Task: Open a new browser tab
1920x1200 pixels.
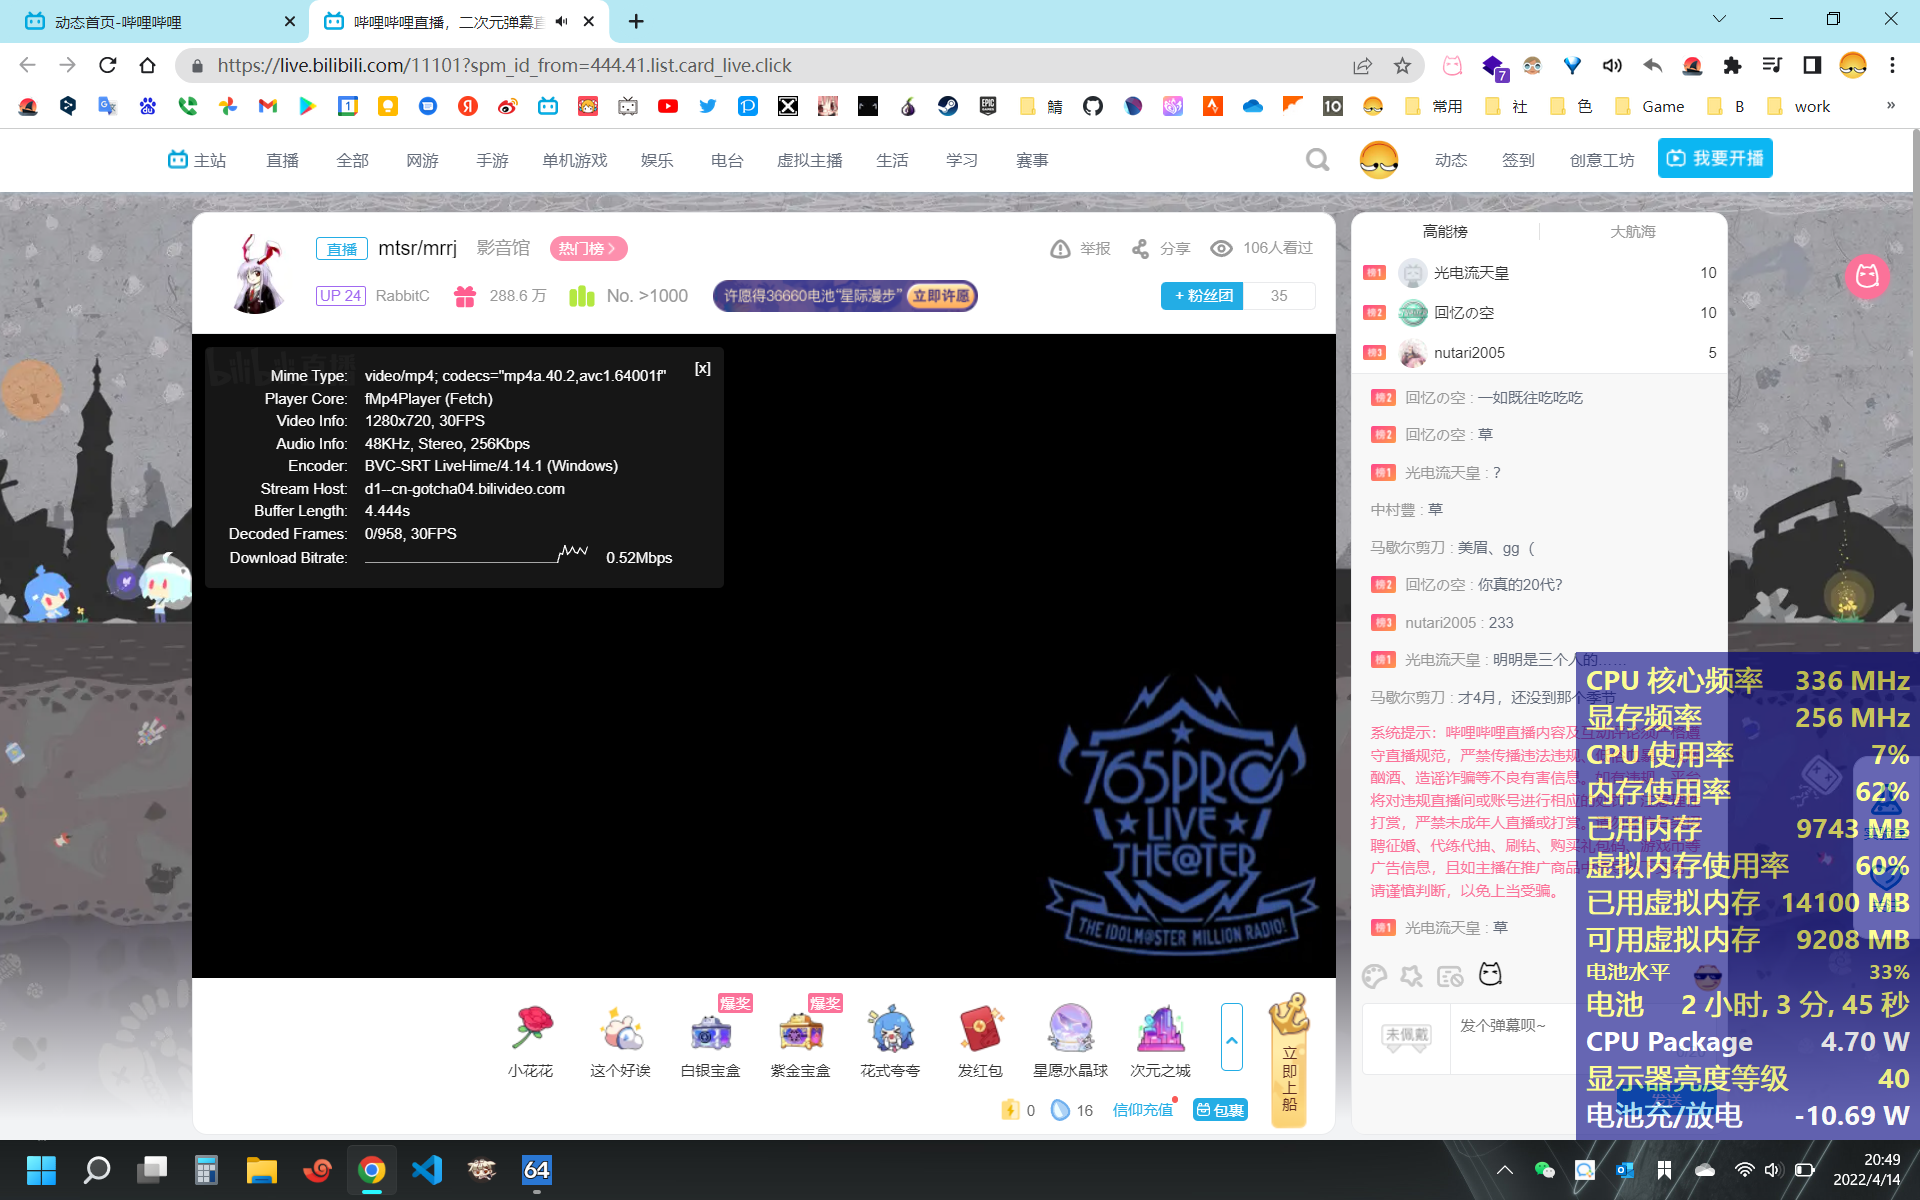Action: pyautogui.click(x=636, y=21)
